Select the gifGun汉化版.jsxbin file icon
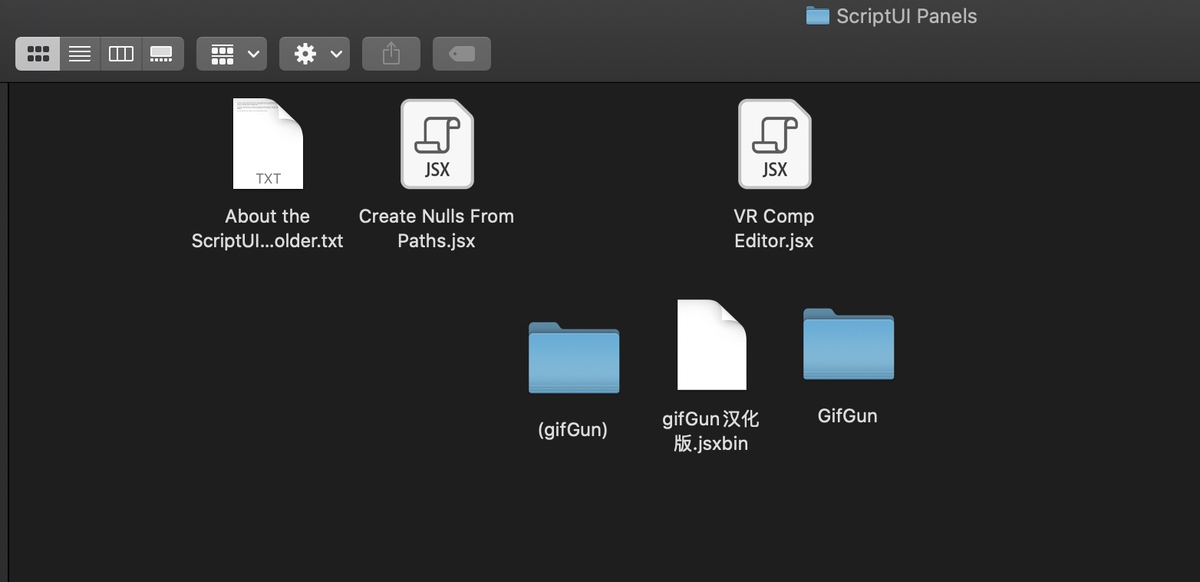 [x=712, y=345]
